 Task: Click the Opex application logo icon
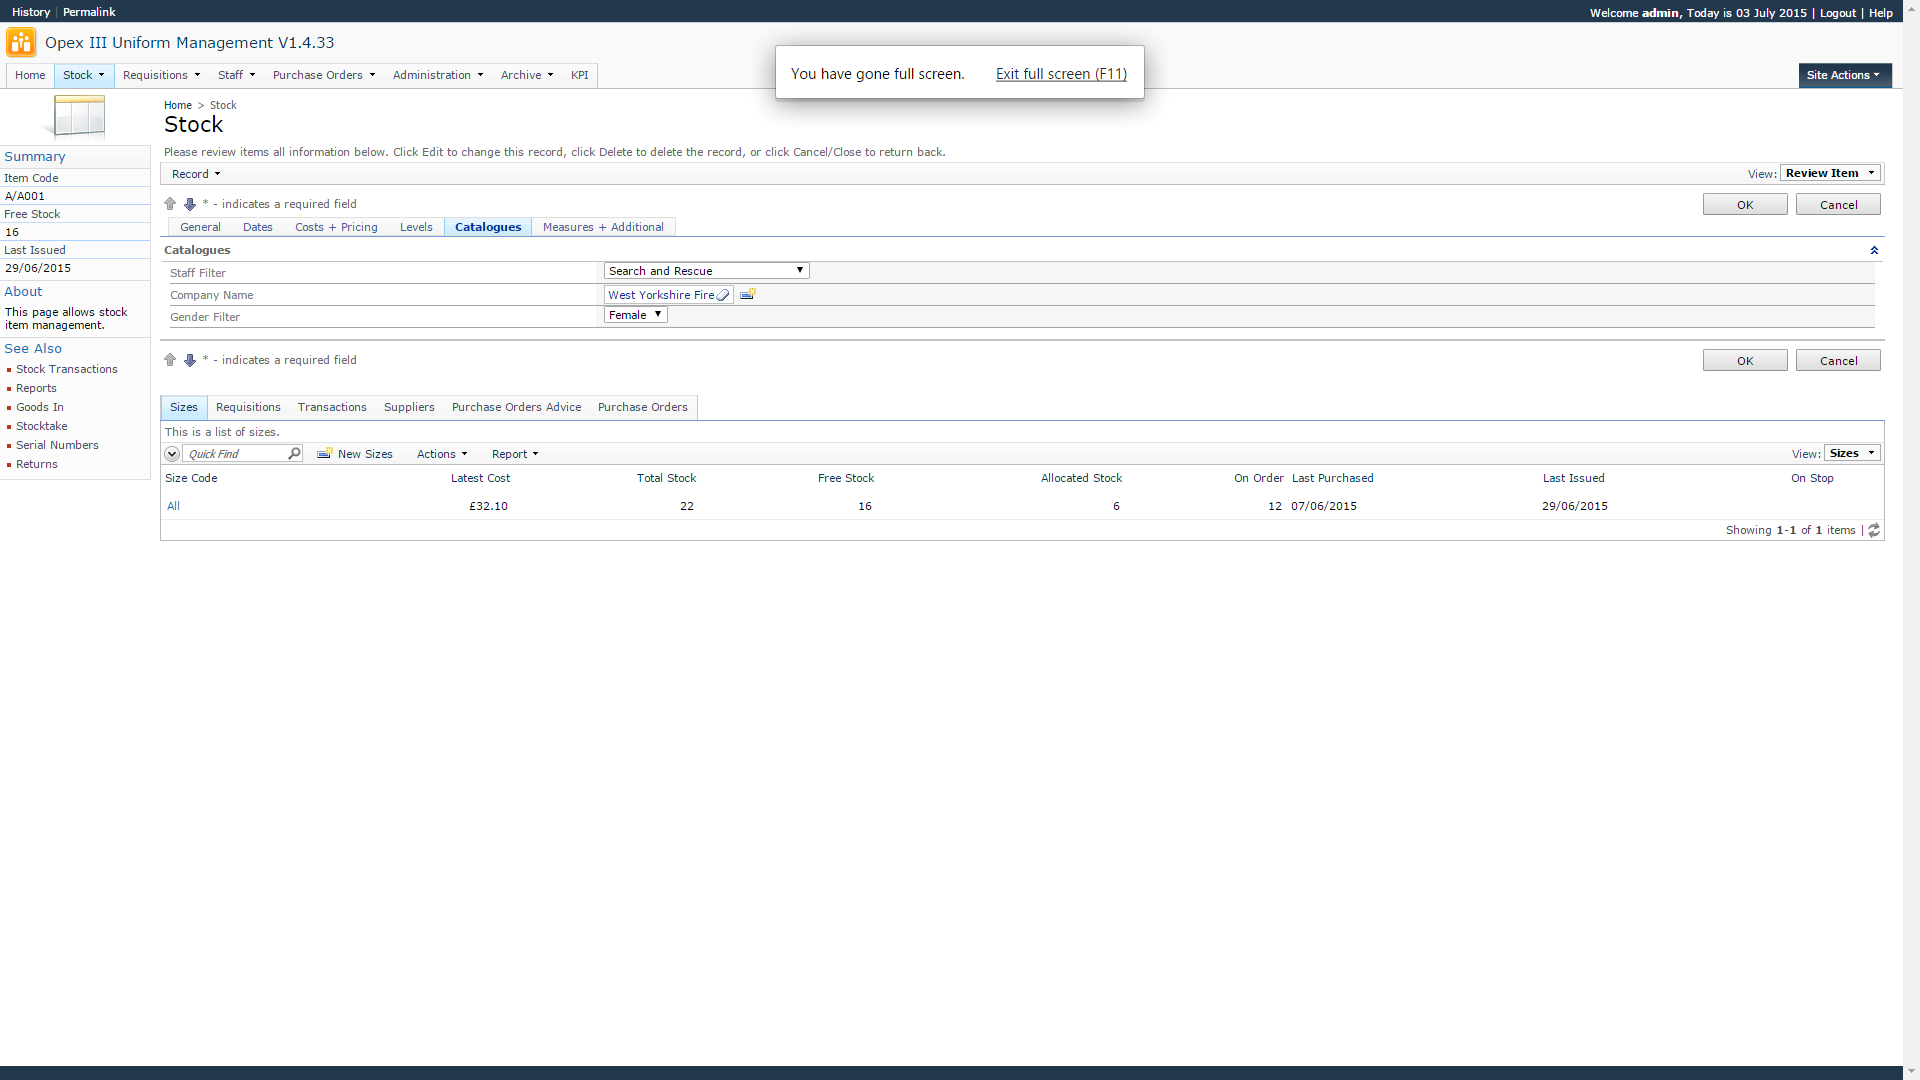21,43
